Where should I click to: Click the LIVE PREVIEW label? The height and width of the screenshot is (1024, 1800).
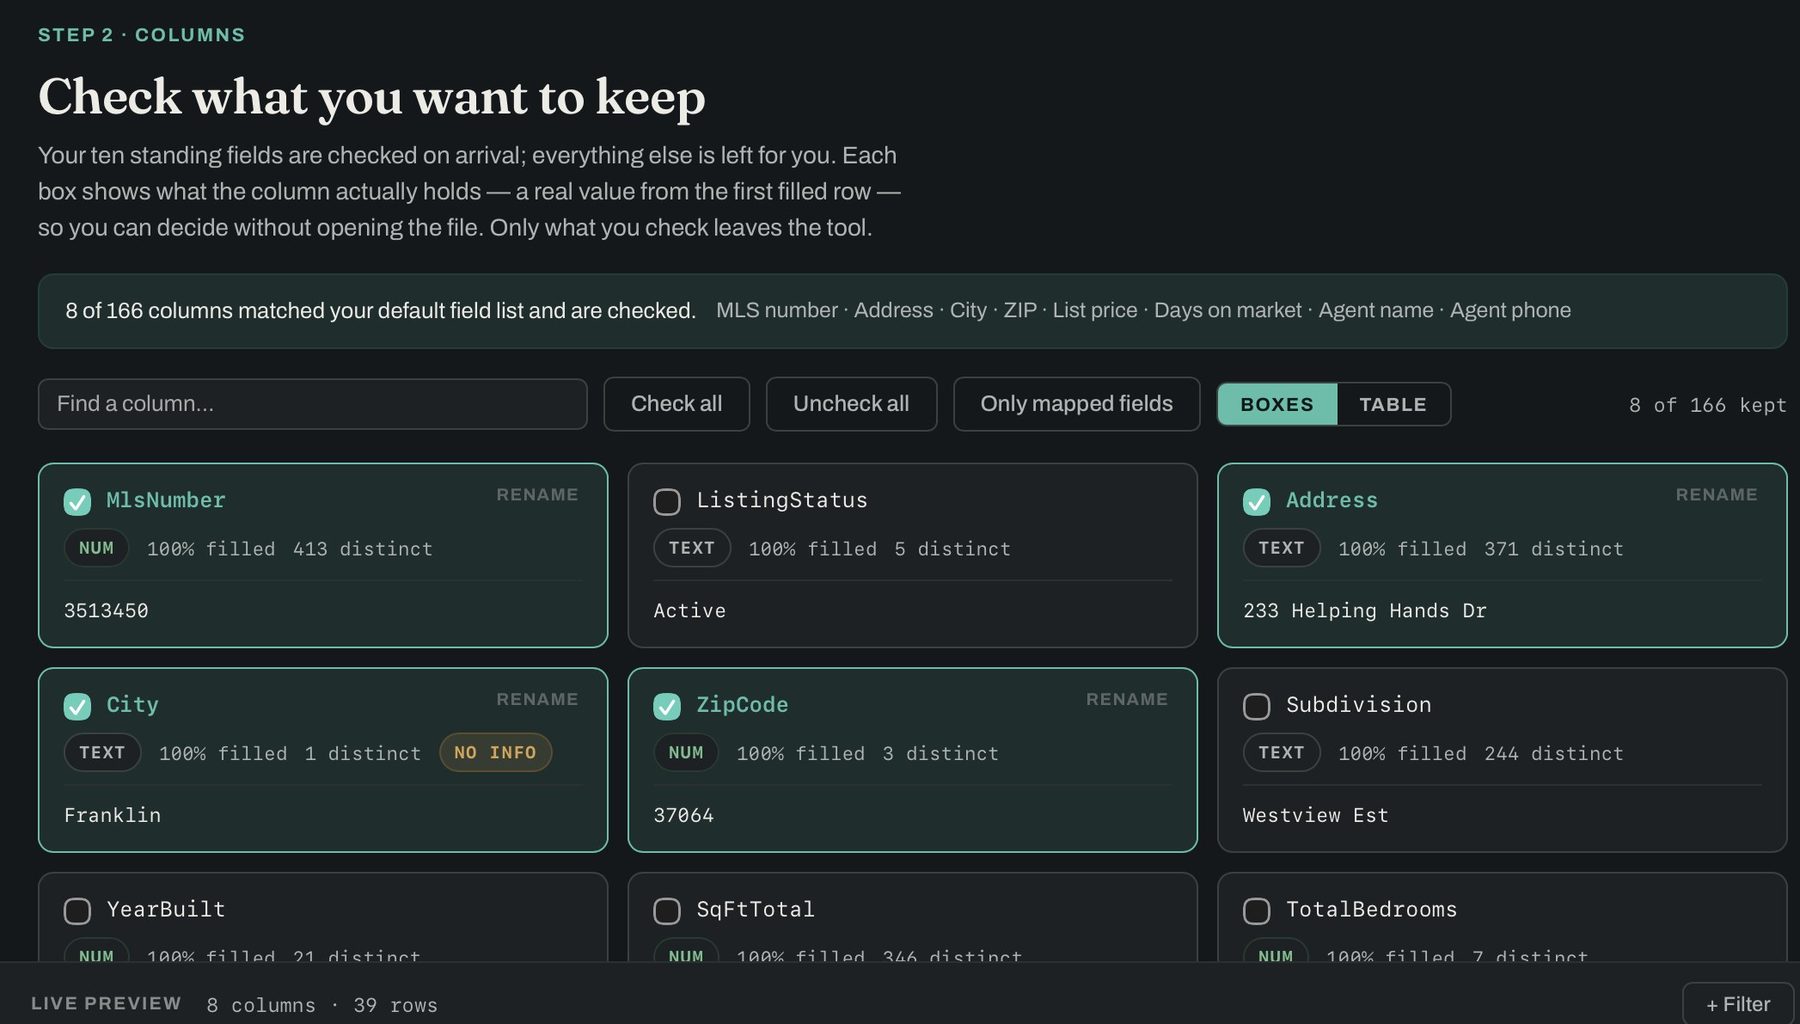pyautogui.click(x=106, y=1003)
